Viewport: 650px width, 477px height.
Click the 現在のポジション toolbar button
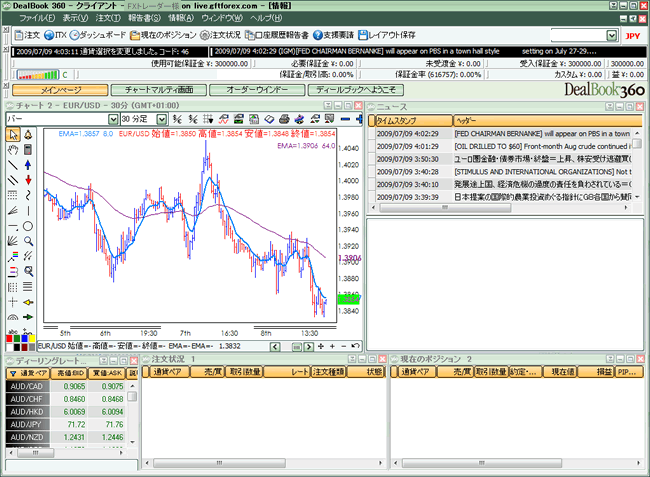[163, 35]
